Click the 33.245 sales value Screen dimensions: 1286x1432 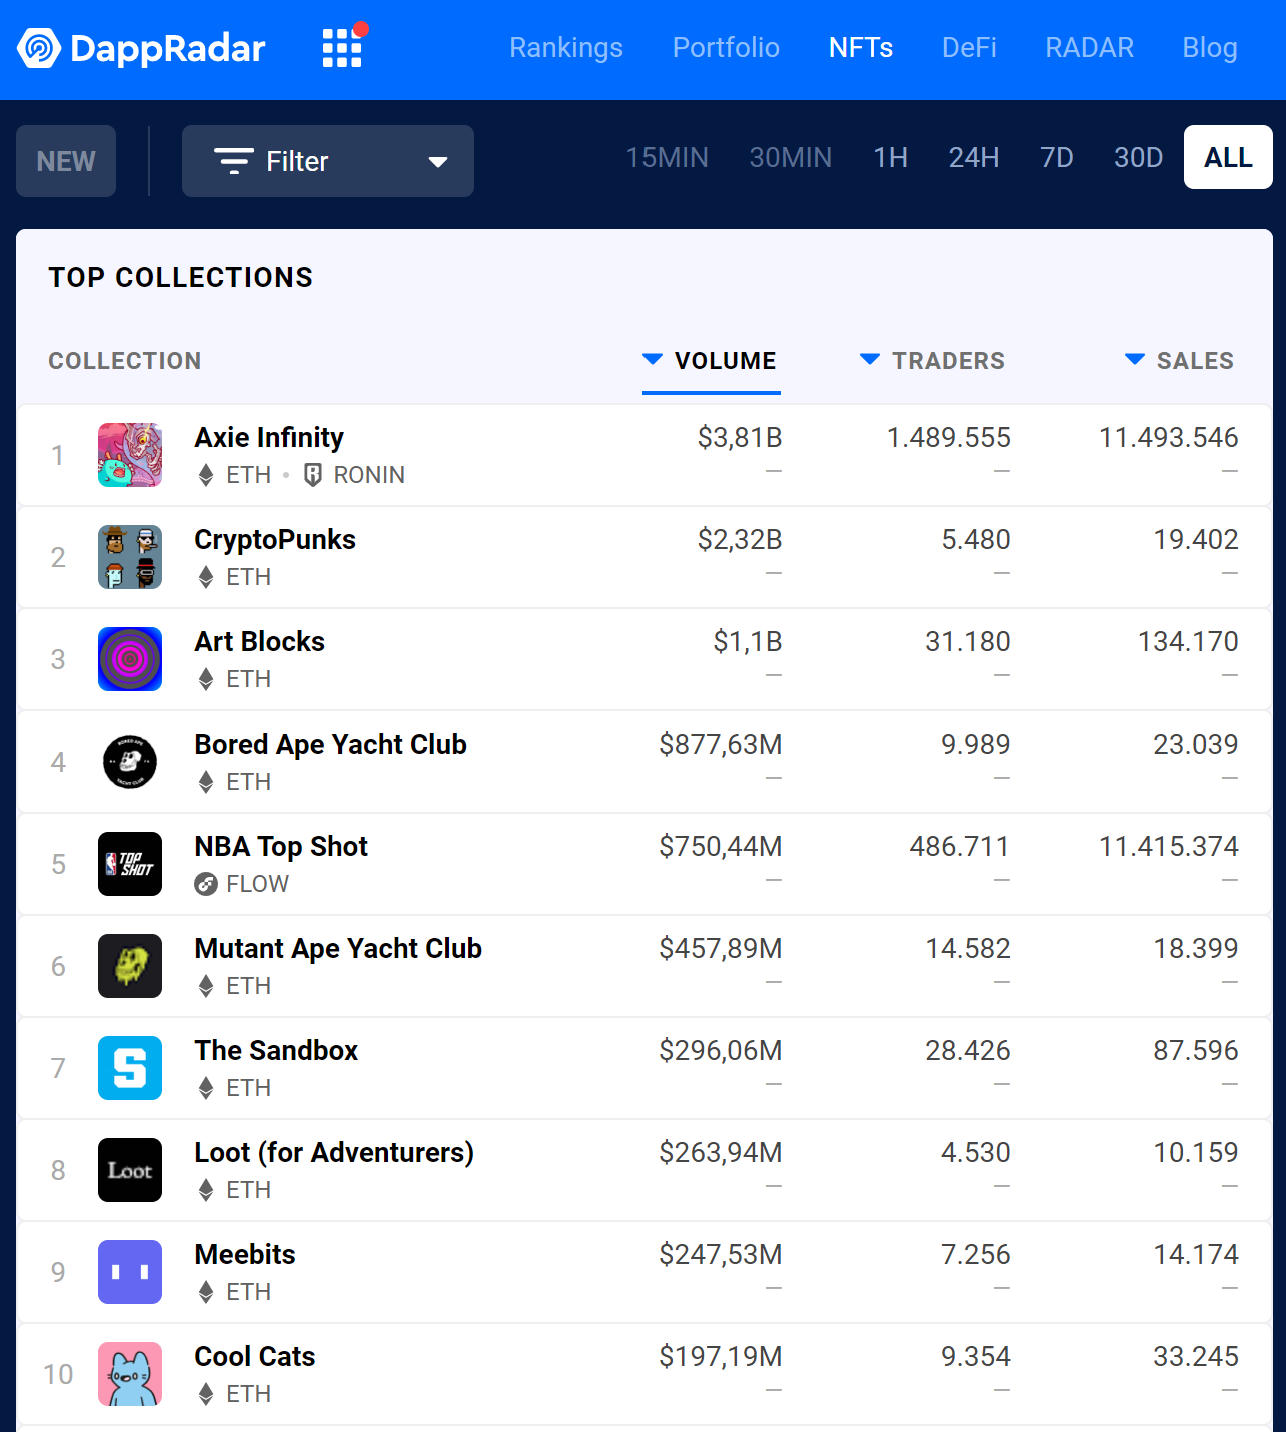(x=1196, y=1356)
